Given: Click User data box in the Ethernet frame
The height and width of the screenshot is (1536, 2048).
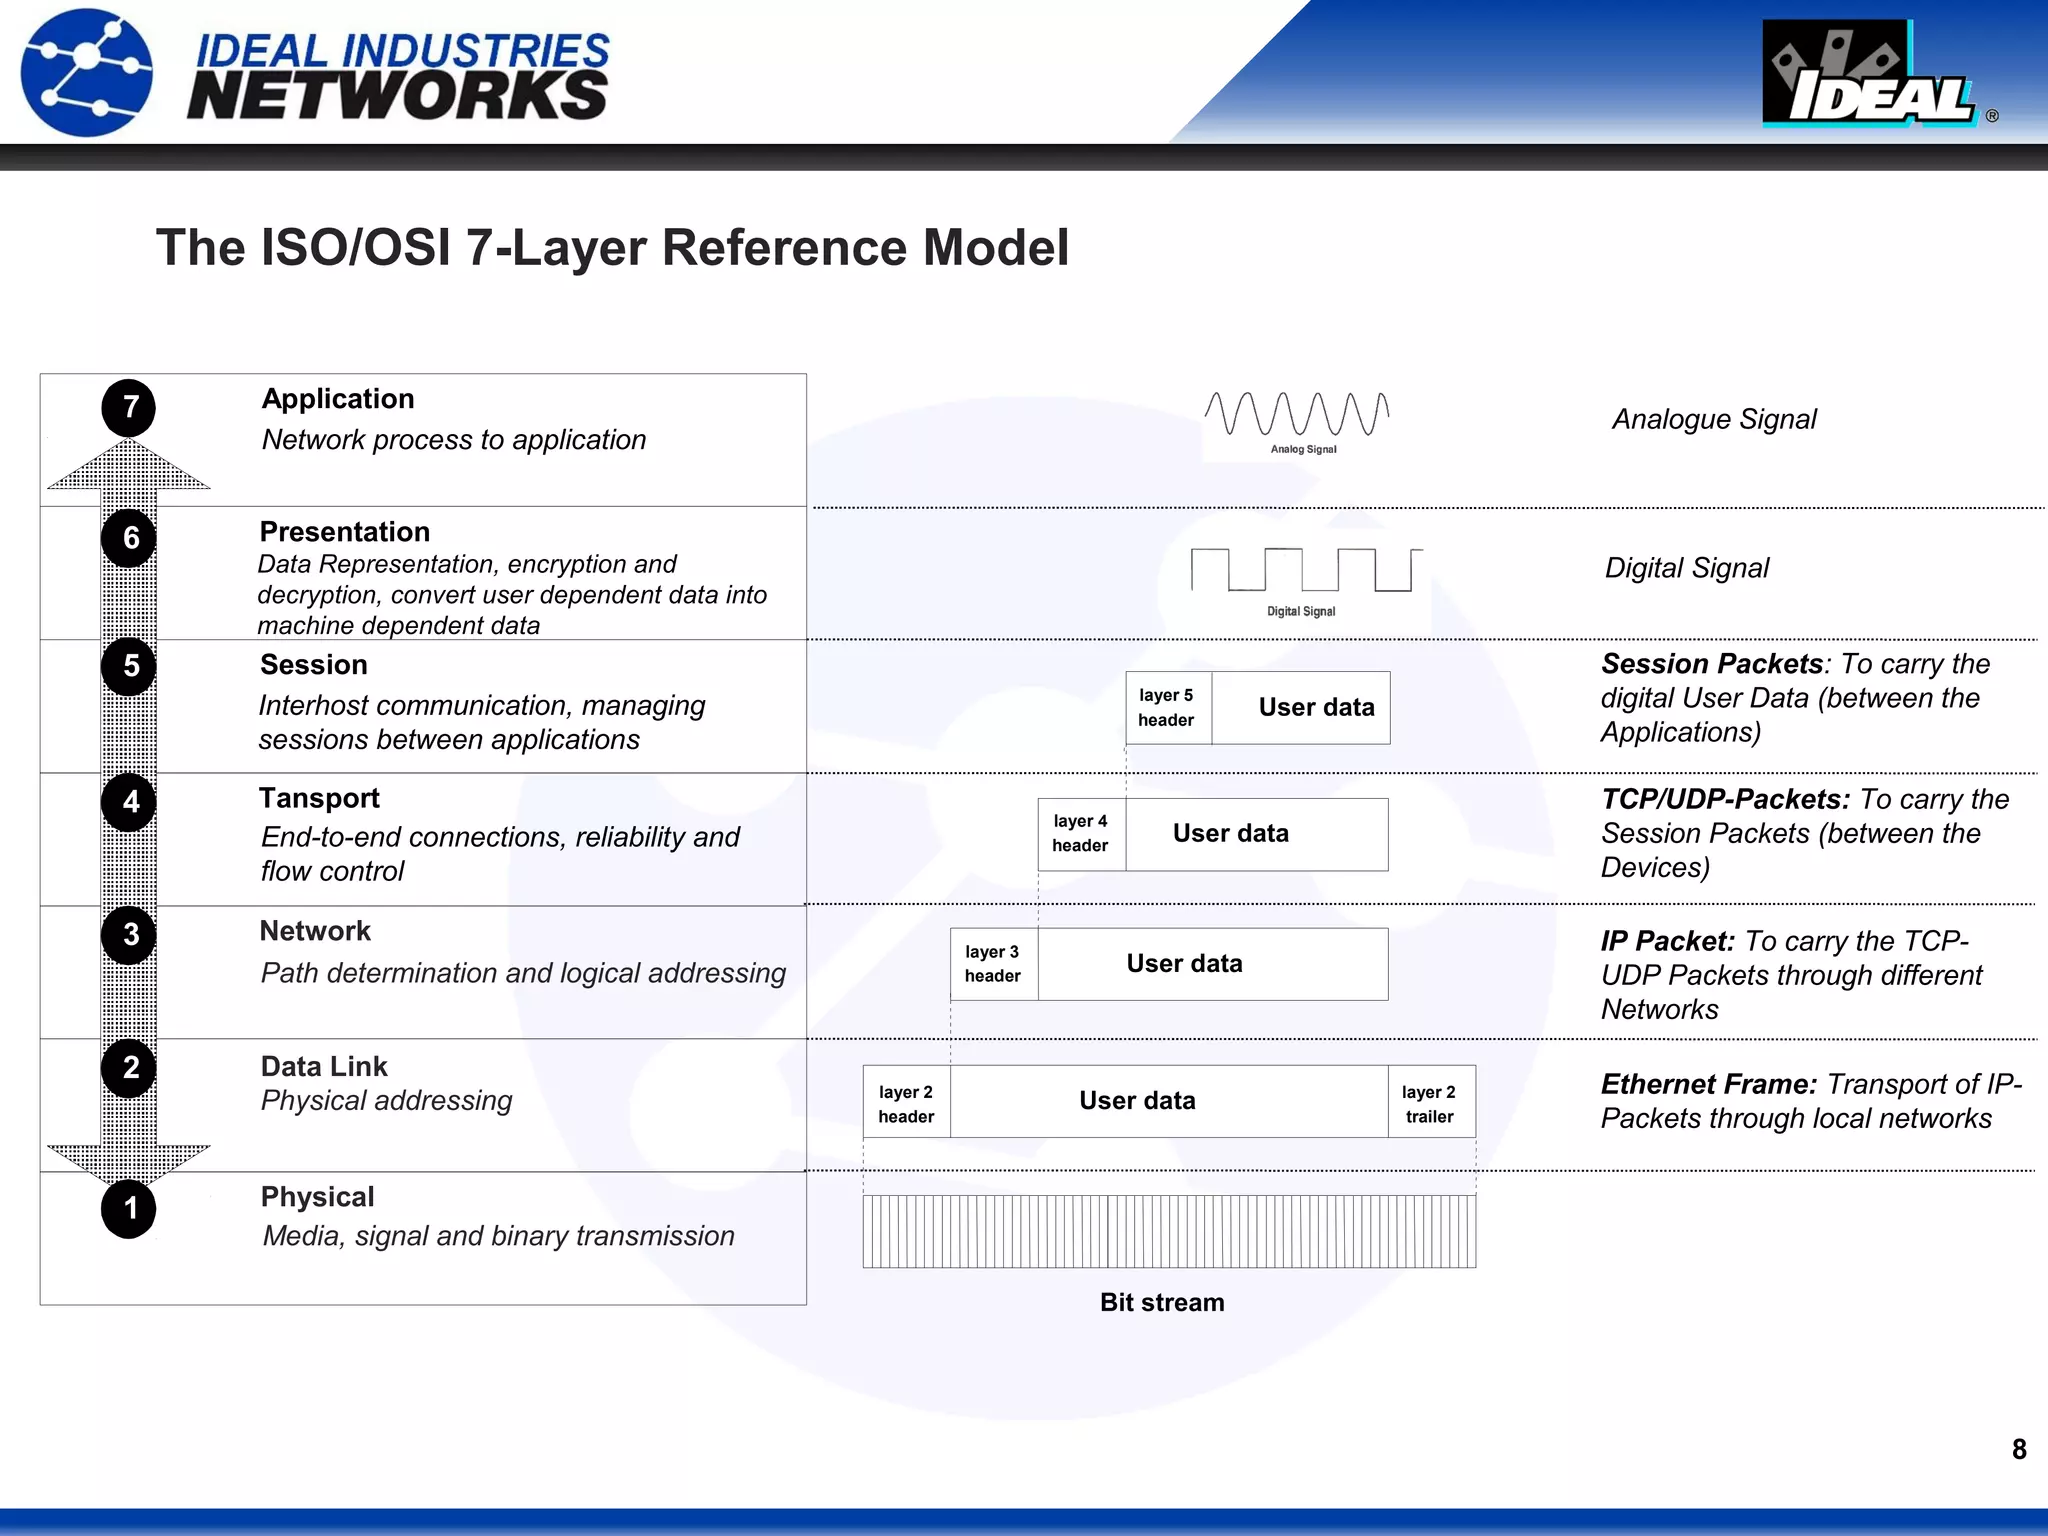Looking at the screenshot, I should pyautogui.click(x=1169, y=1102).
